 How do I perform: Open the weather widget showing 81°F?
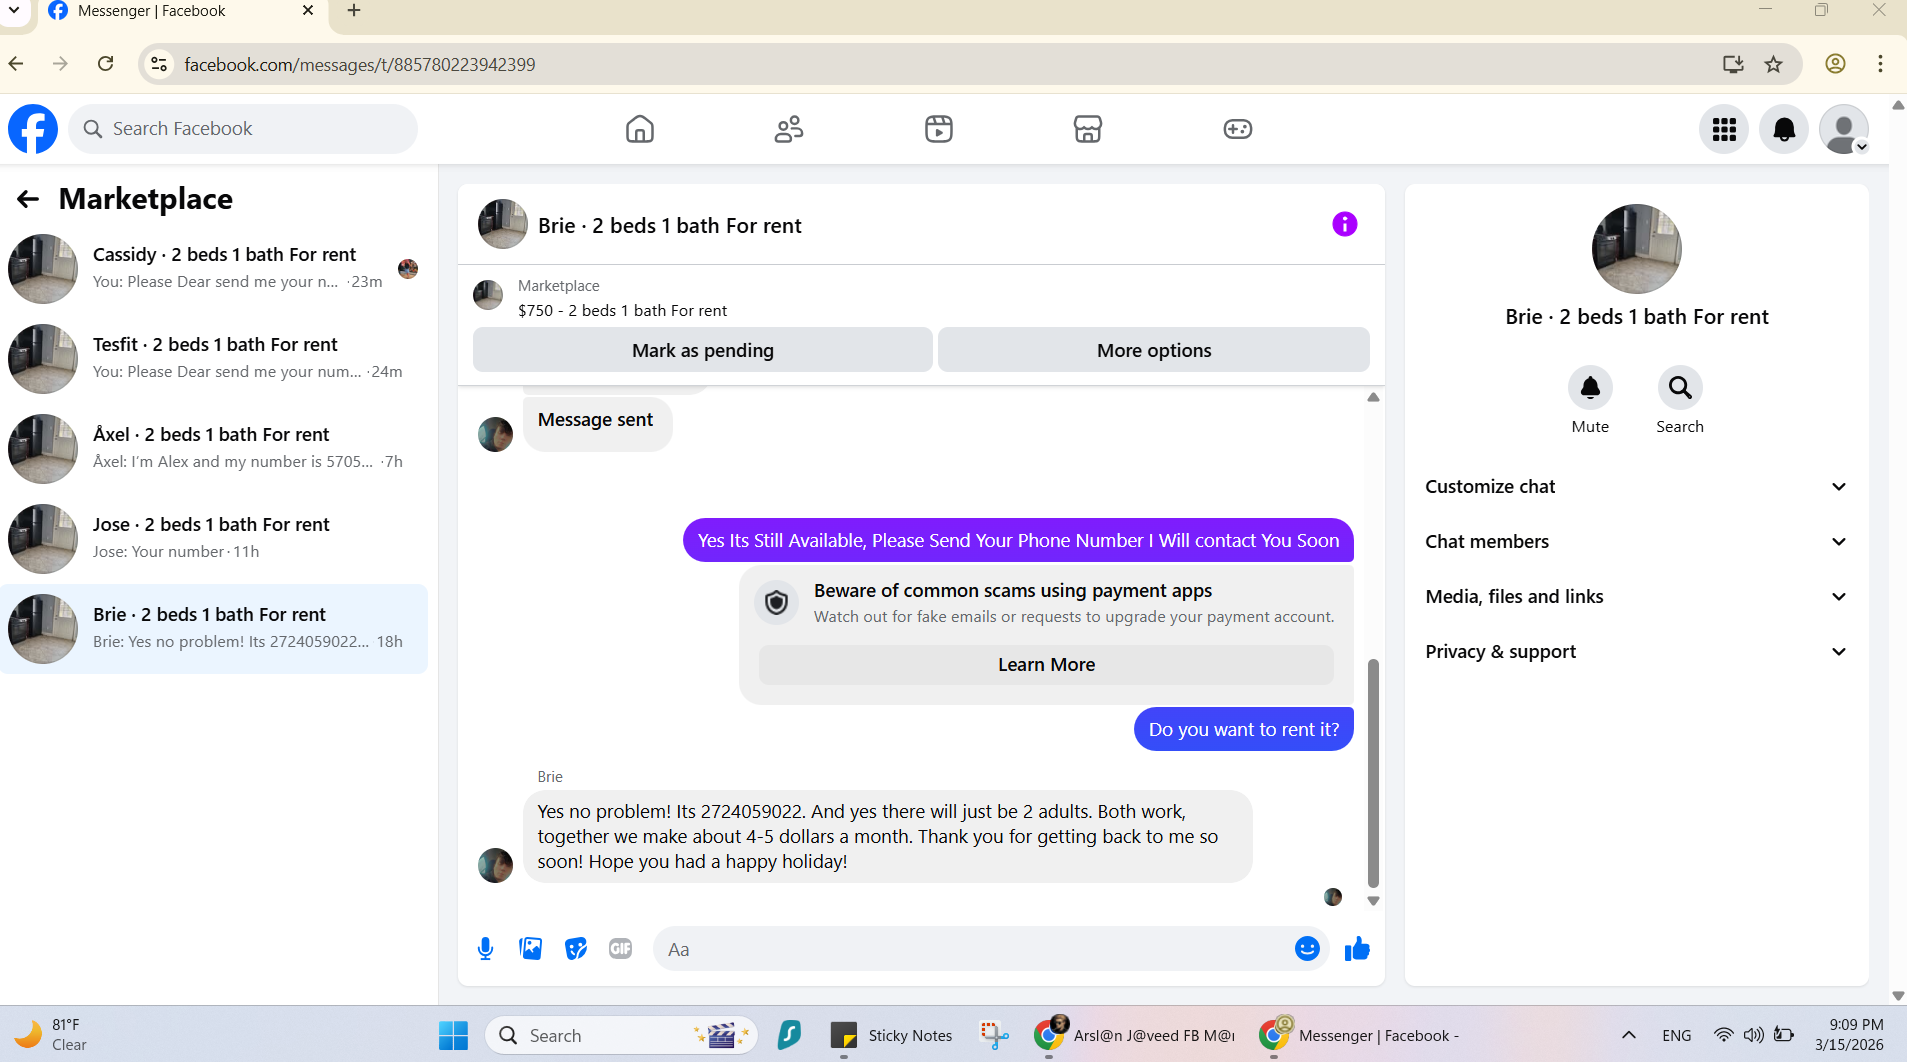(50, 1035)
